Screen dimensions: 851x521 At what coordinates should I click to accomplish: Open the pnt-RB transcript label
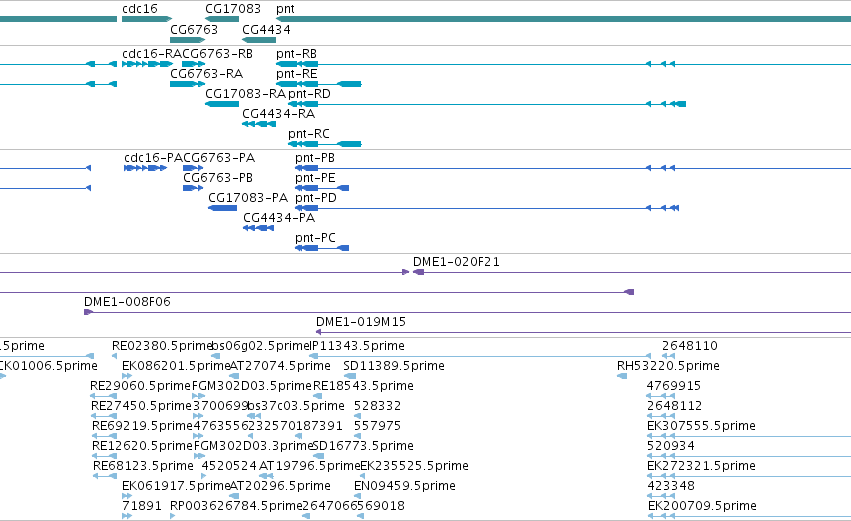(296, 54)
